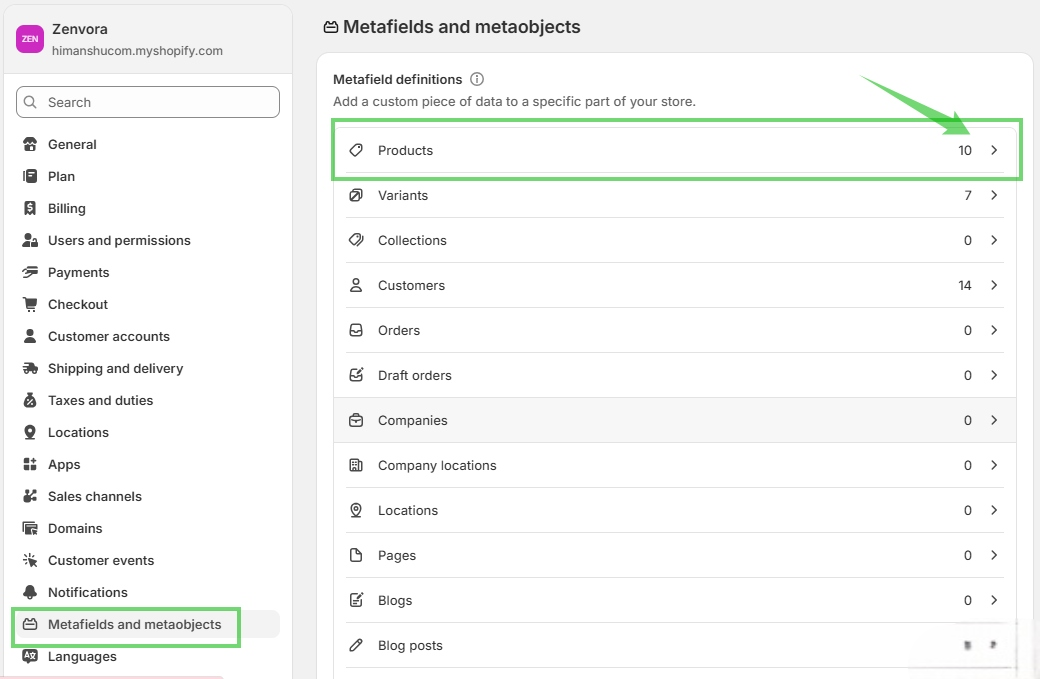
Task: Click inside the Search field
Action: tap(147, 102)
